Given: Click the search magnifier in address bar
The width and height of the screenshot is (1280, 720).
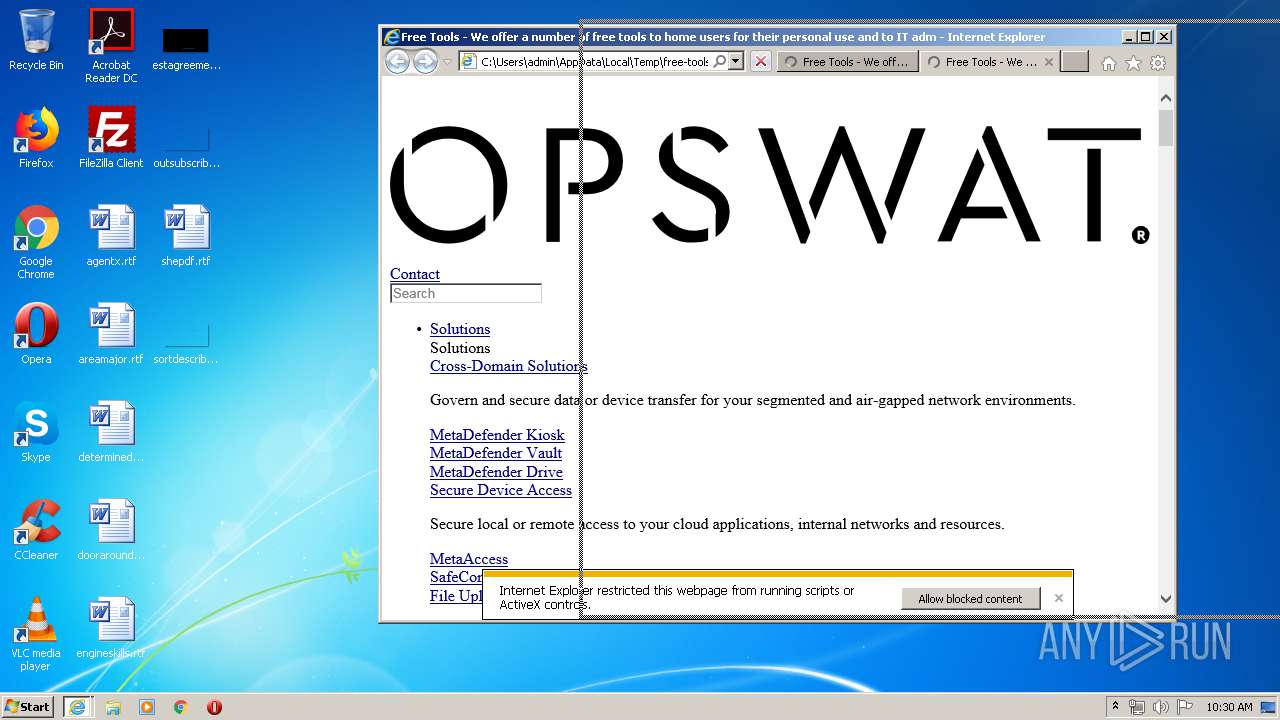Looking at the screenshot, I should click(719, 62).
